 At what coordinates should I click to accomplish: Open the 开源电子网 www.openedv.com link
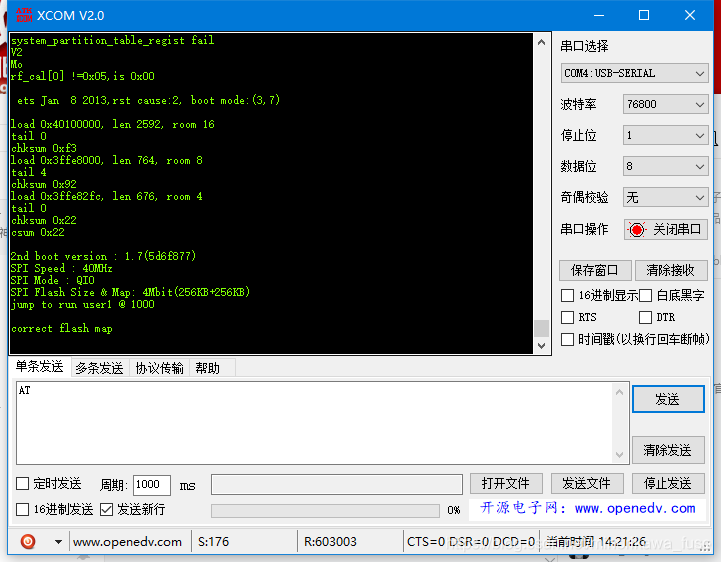tap(588, 509)
